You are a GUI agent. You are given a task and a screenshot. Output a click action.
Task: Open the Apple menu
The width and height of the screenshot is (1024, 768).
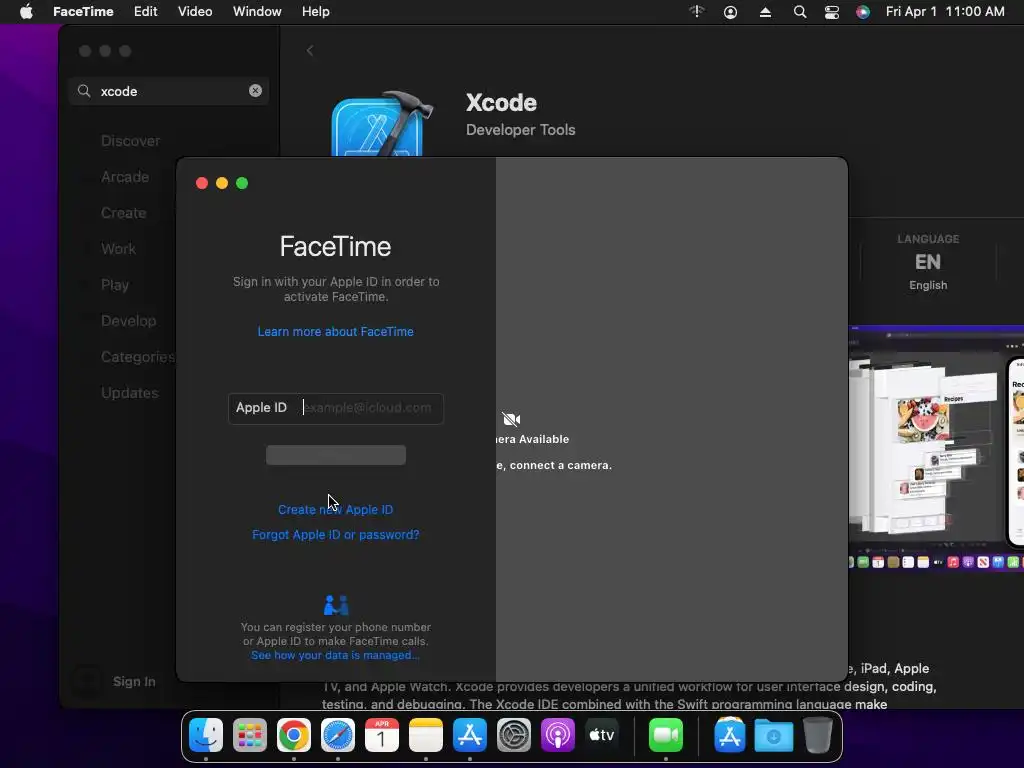click(x=26, y=12)
